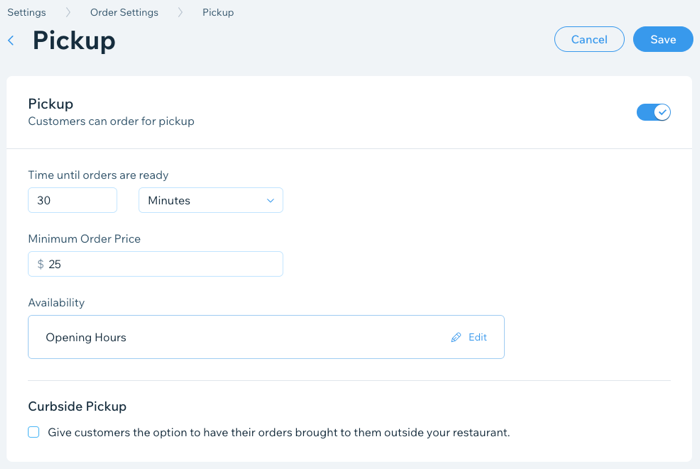Screen dimensions: 700x469
Task: Navigate to Order Settings breadcrumb
Action: coord(125,13)
